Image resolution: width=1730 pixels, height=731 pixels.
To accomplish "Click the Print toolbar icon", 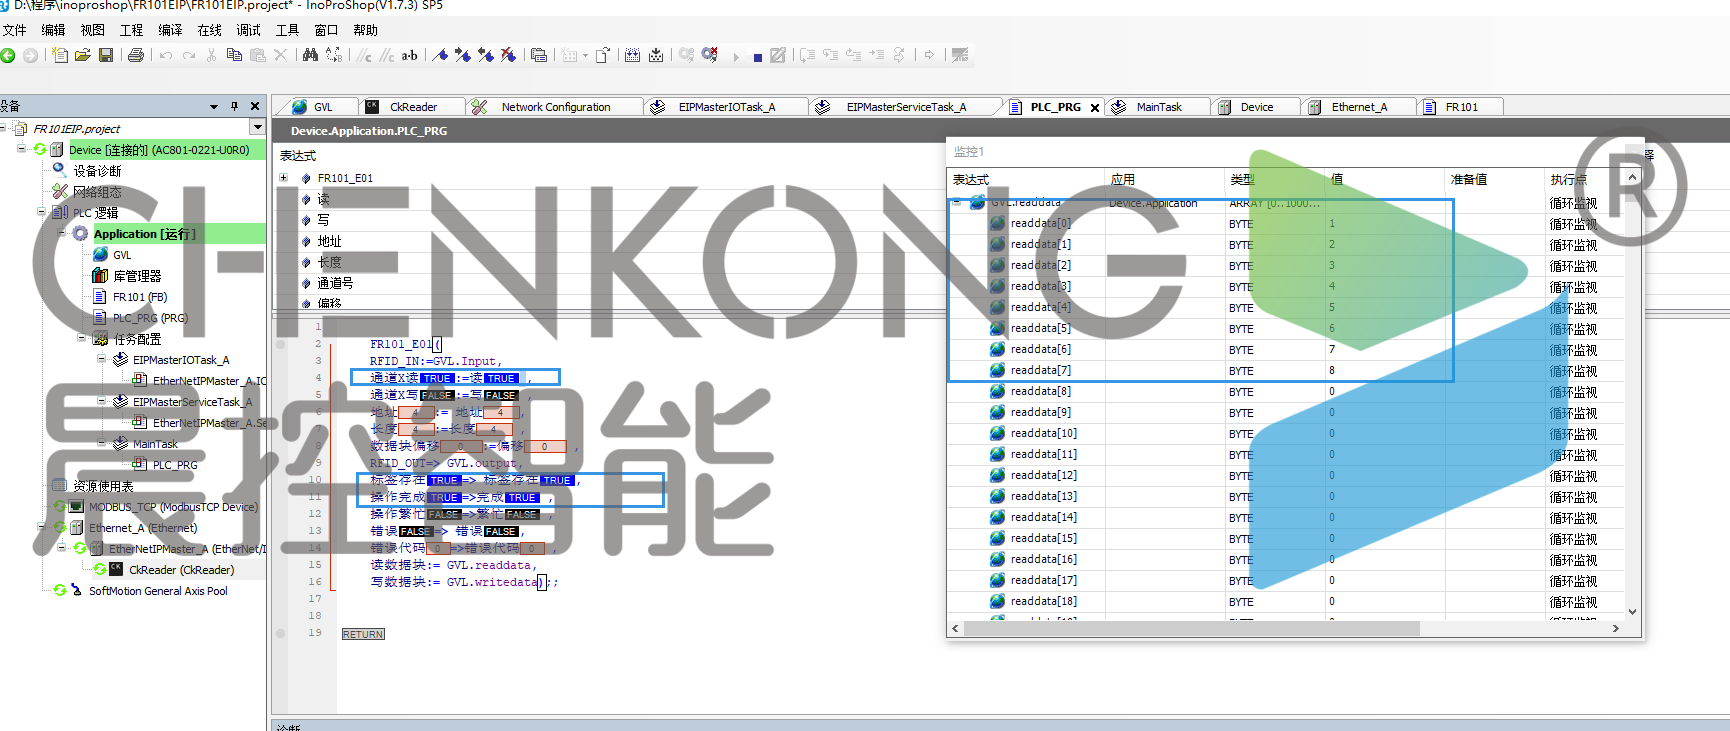I will (x=136, y=55).
